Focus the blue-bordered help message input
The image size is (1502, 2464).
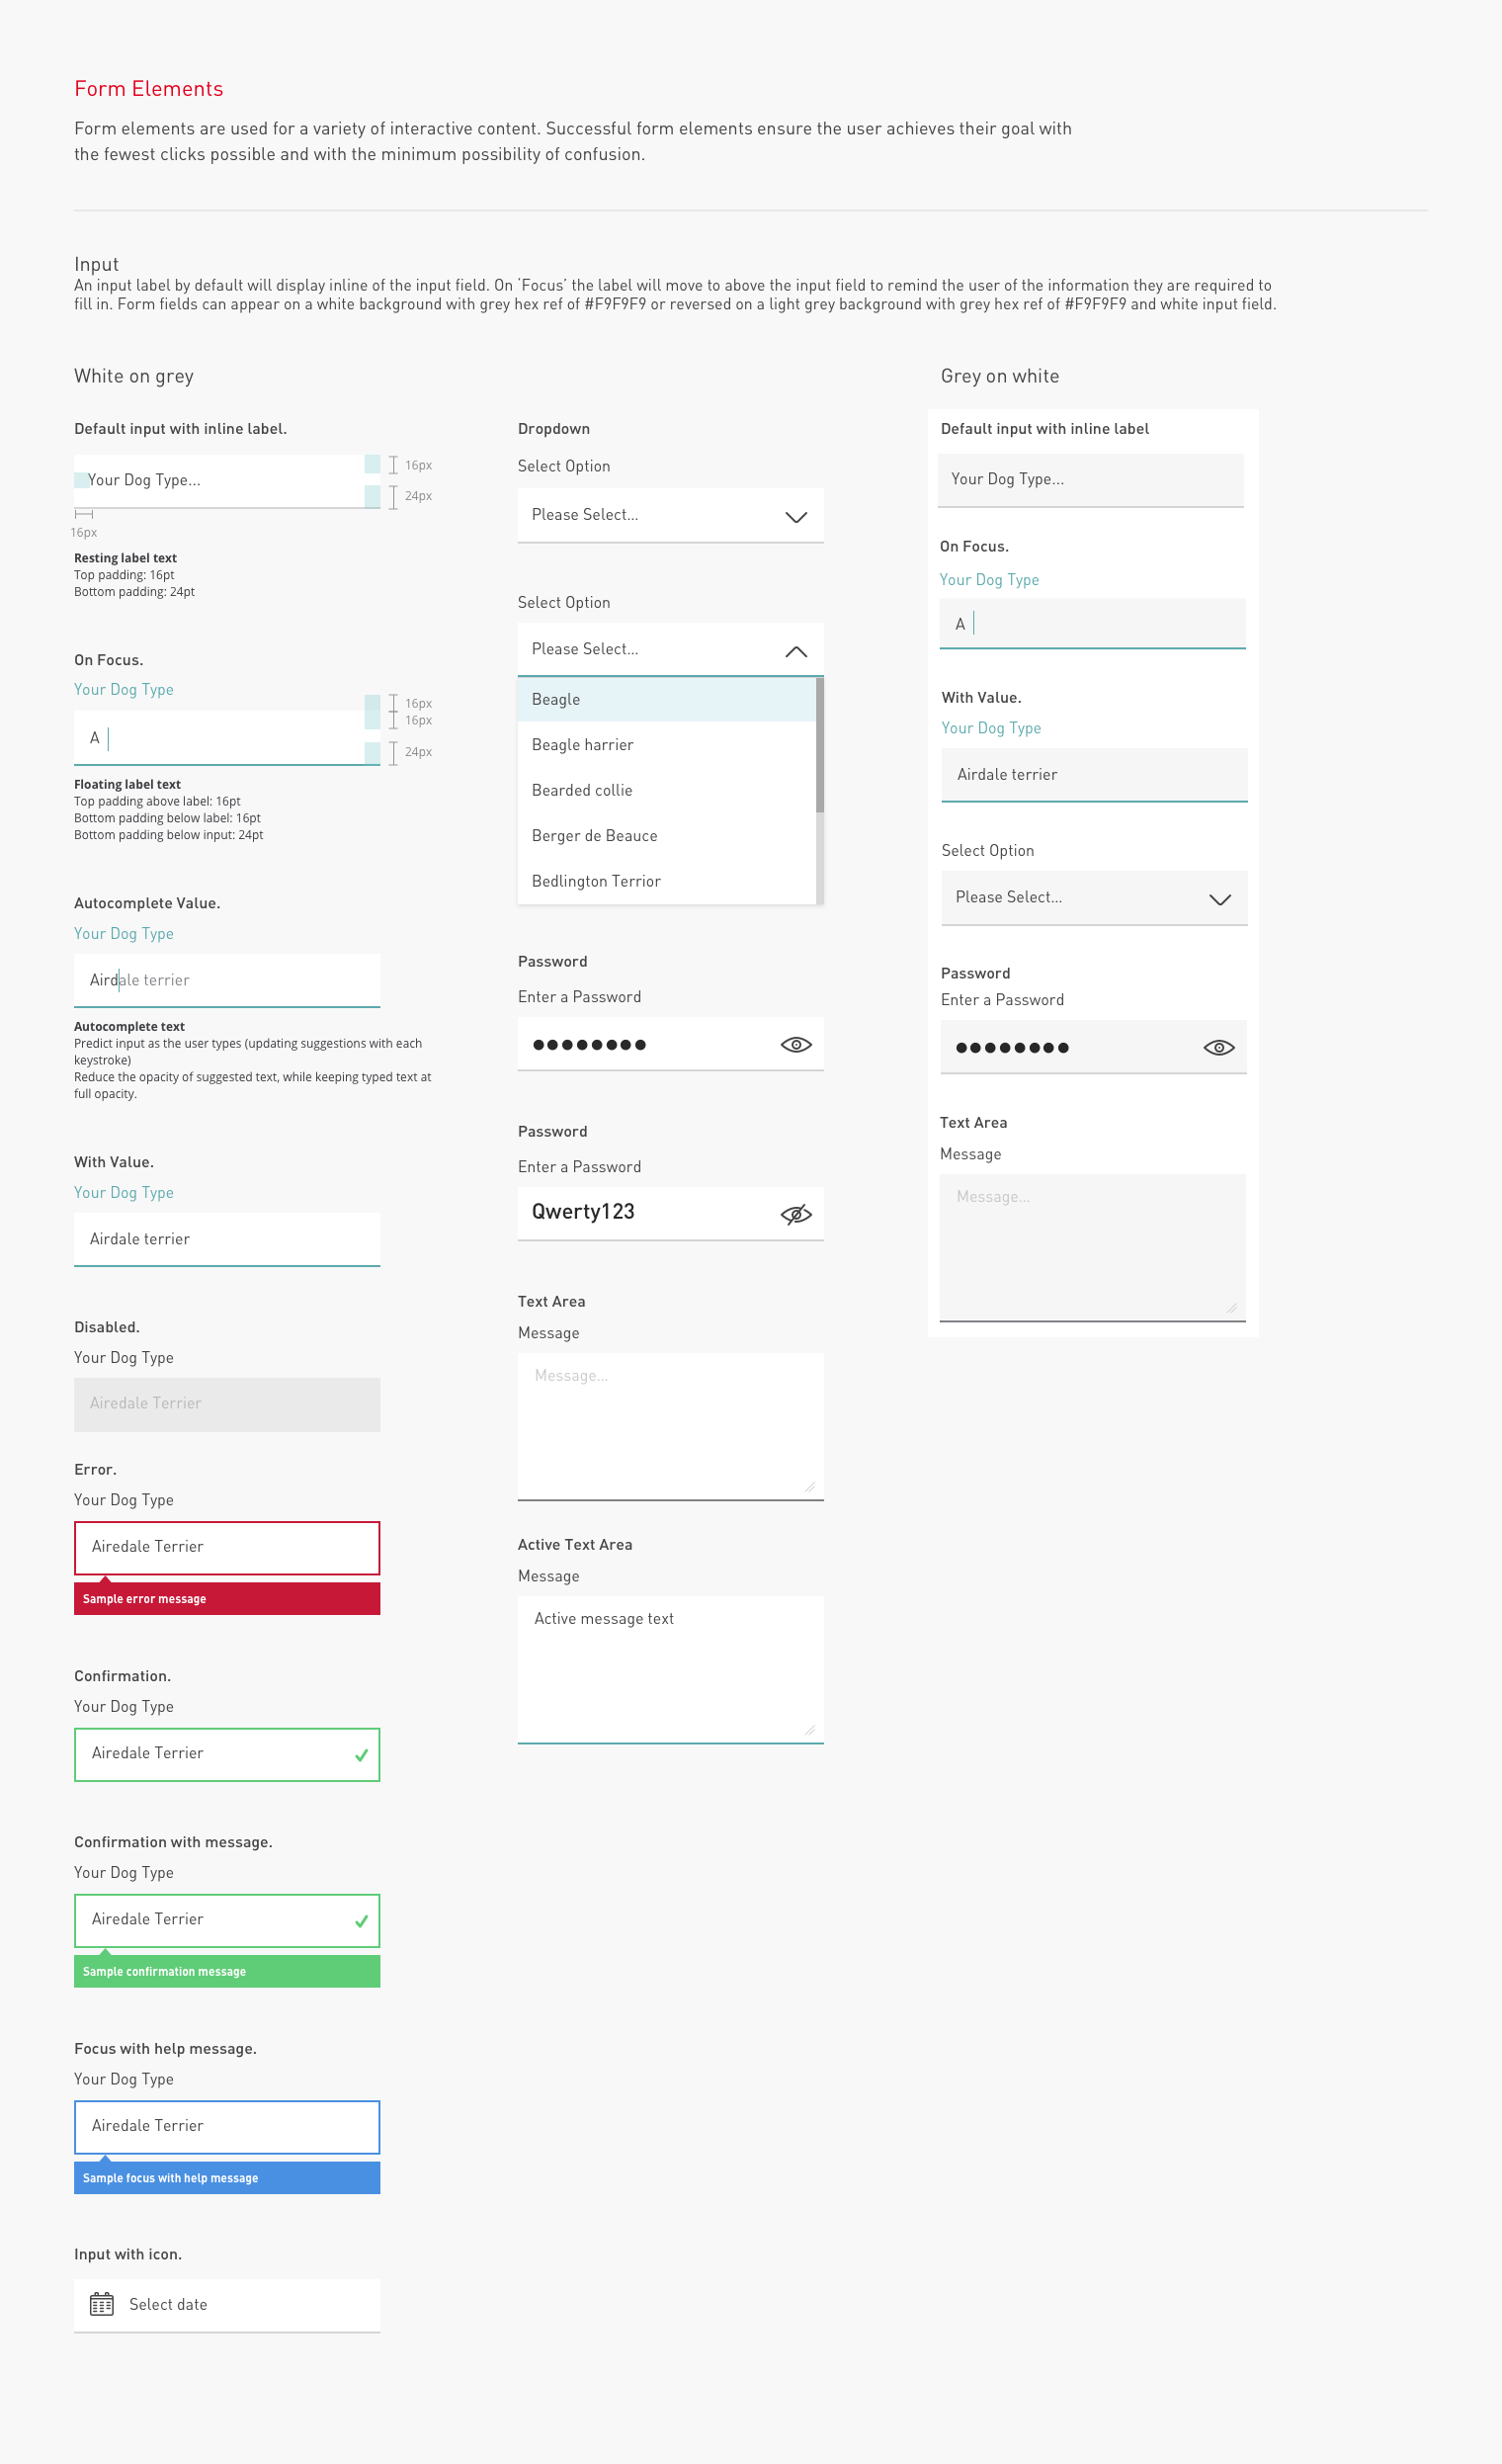(227, 2126)
